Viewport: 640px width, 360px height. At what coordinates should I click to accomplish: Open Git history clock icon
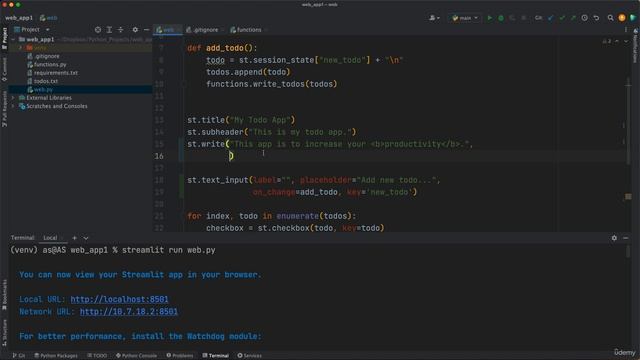coord(584,18)
